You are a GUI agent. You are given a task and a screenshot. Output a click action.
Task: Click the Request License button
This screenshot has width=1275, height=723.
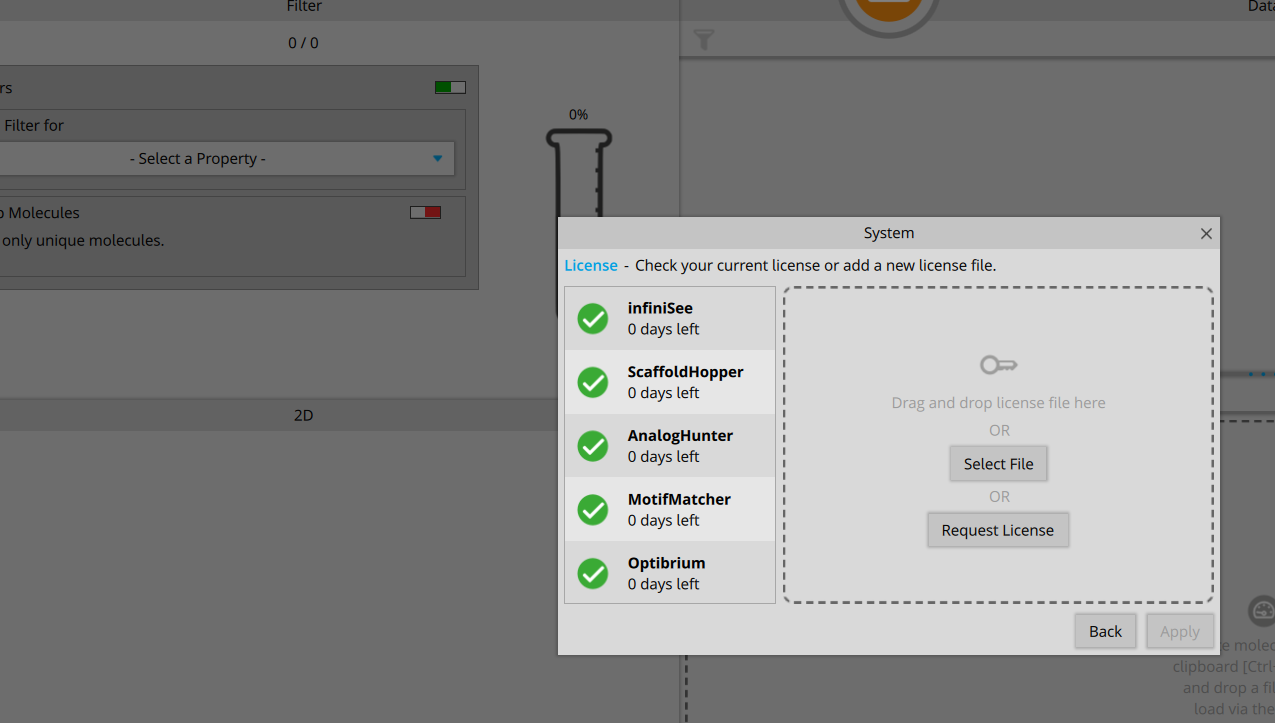point(998,530)
